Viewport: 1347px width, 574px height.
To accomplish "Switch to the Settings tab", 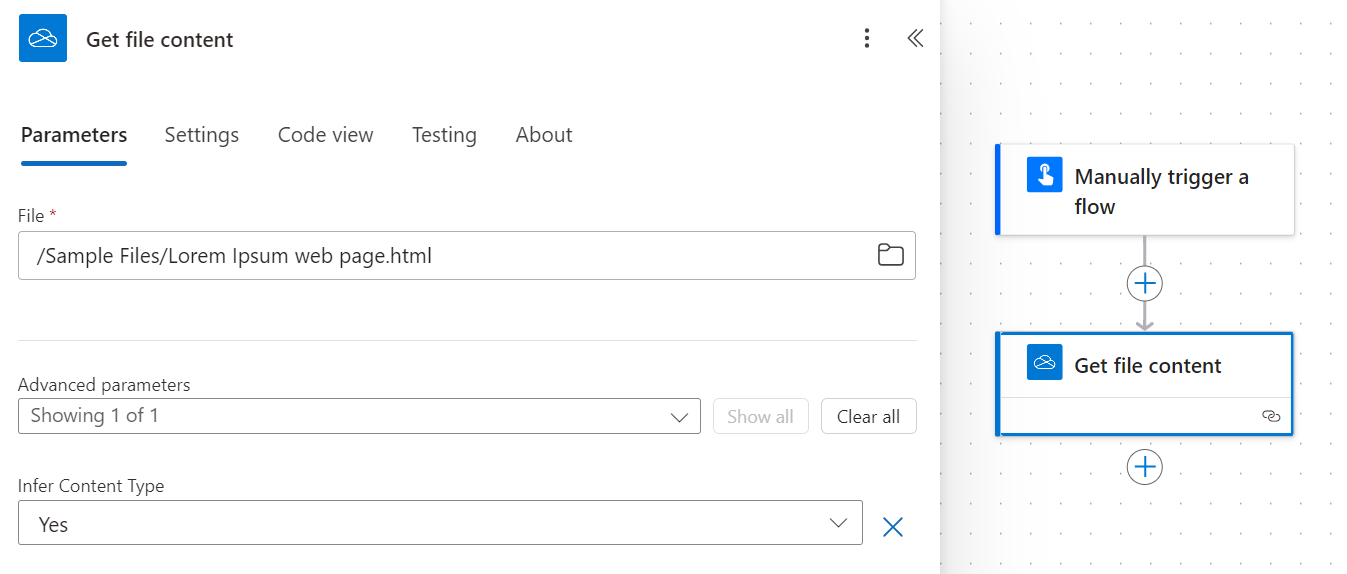I will (202, 135).
